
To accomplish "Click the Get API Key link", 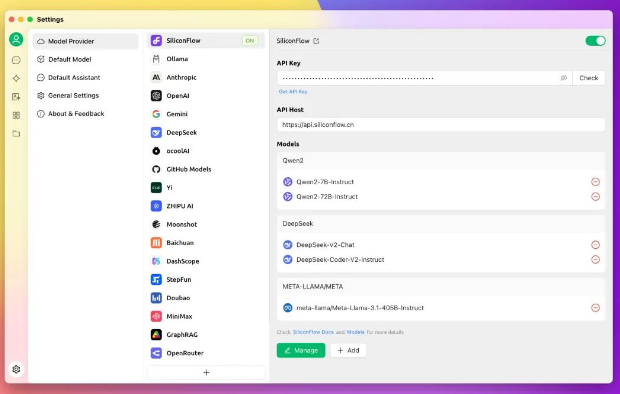I will click(293, 92).
